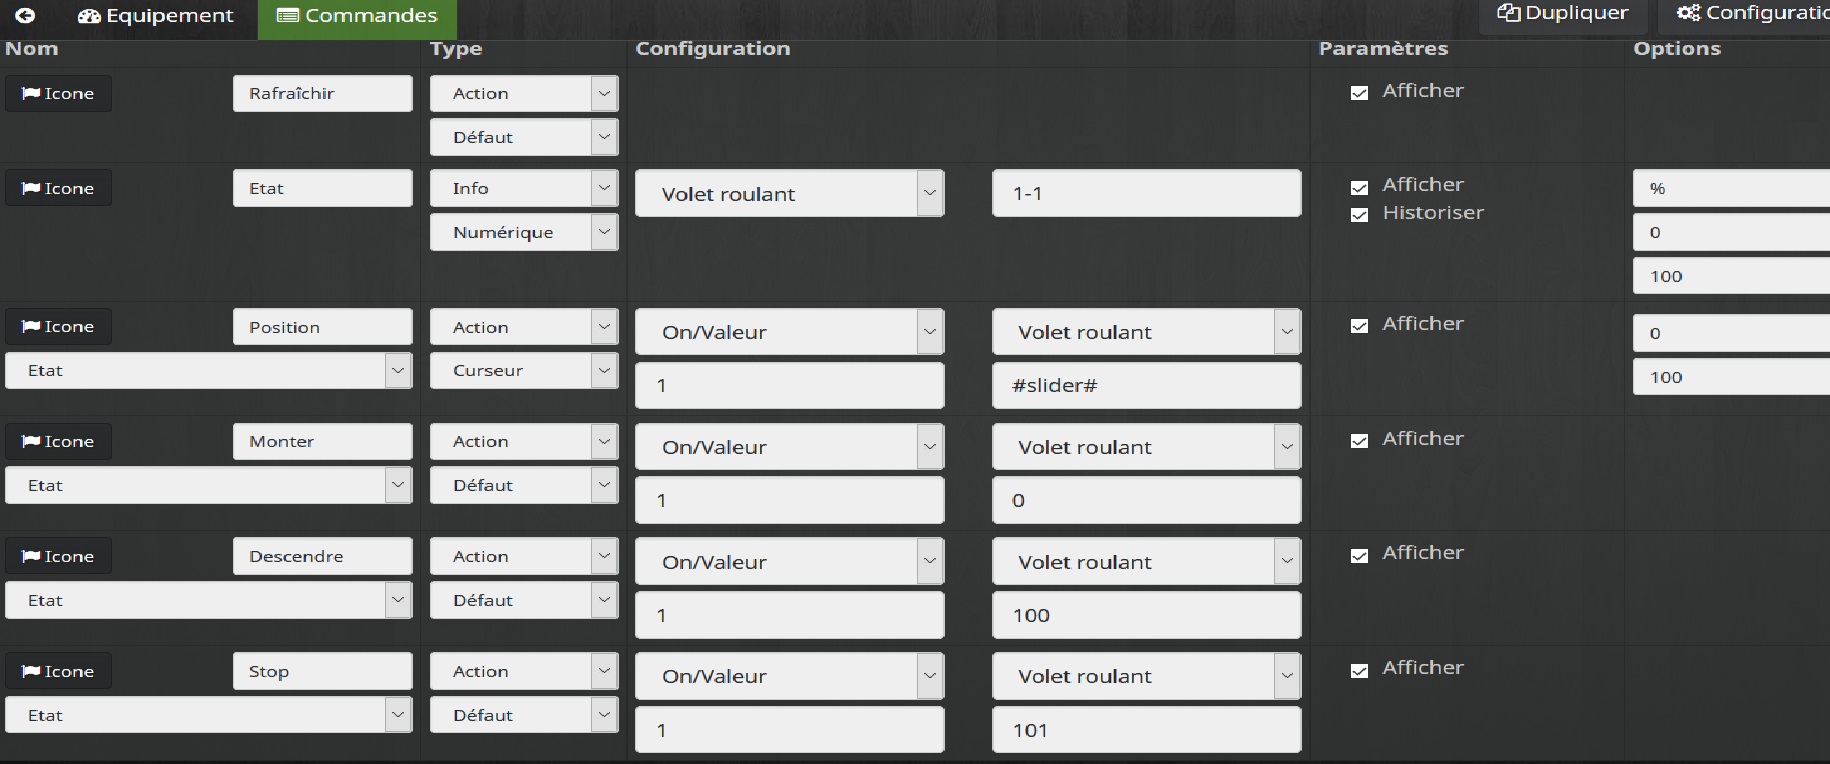
Task: Open Volet roulant dropdown in Position row
Action: tap(1146, 332)
